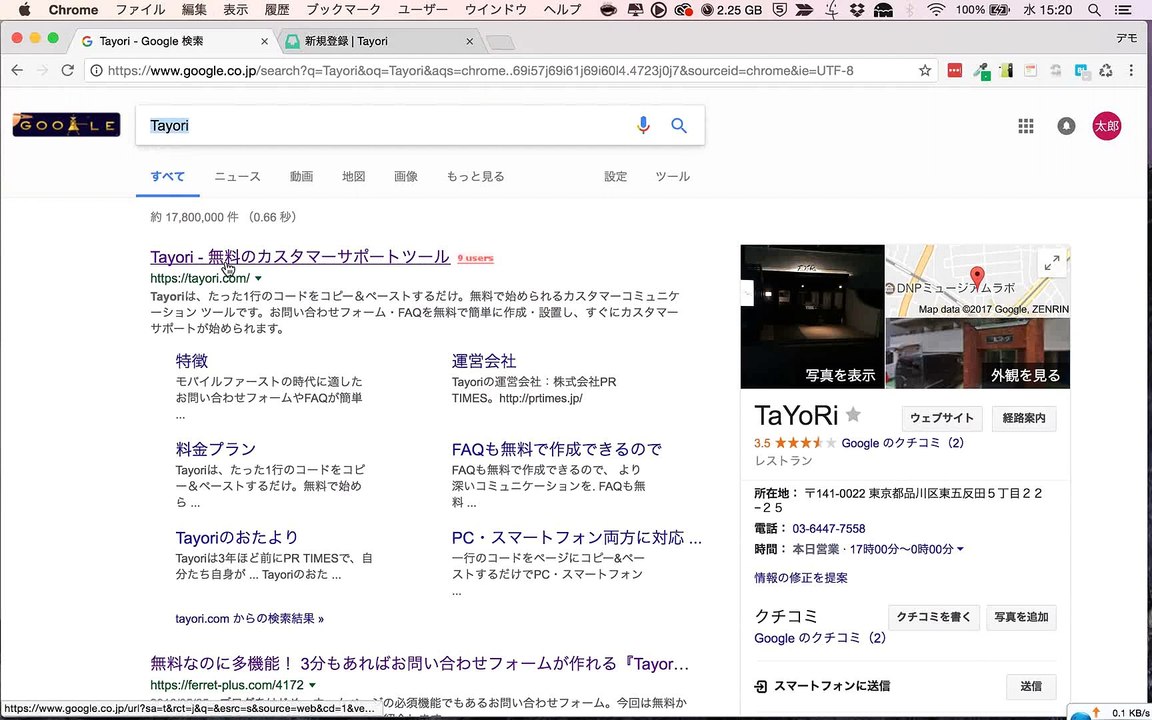This screenshot has width=1152, height=720.
Task: Open macOS Notification Center icon
Action: [1123, 10]
